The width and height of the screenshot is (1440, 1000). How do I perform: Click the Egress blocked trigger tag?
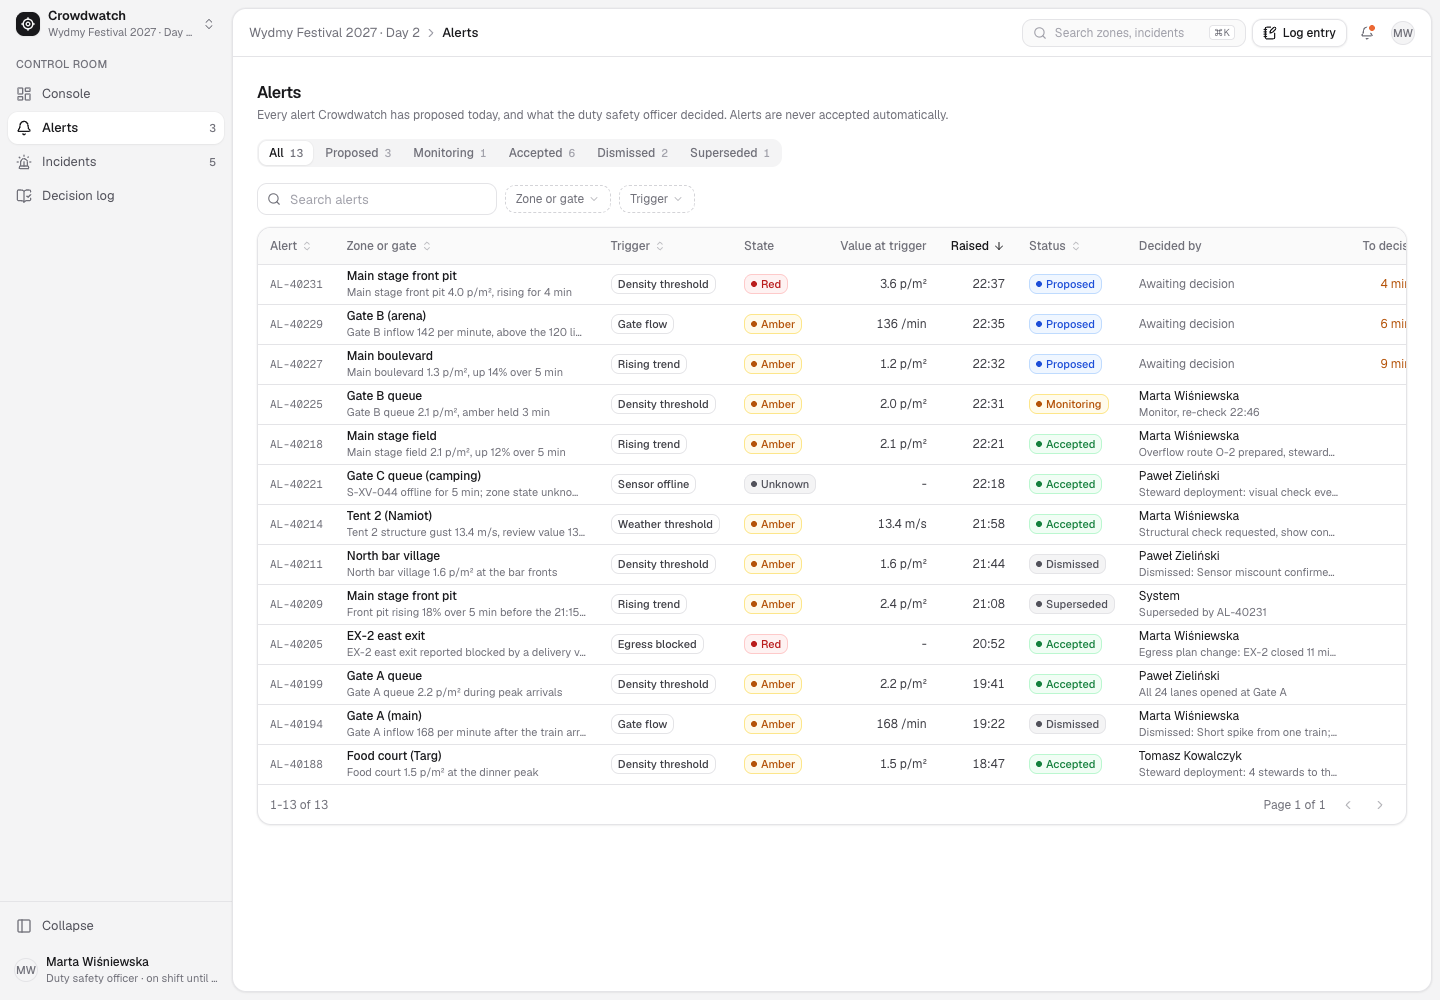tap(657, 644)
